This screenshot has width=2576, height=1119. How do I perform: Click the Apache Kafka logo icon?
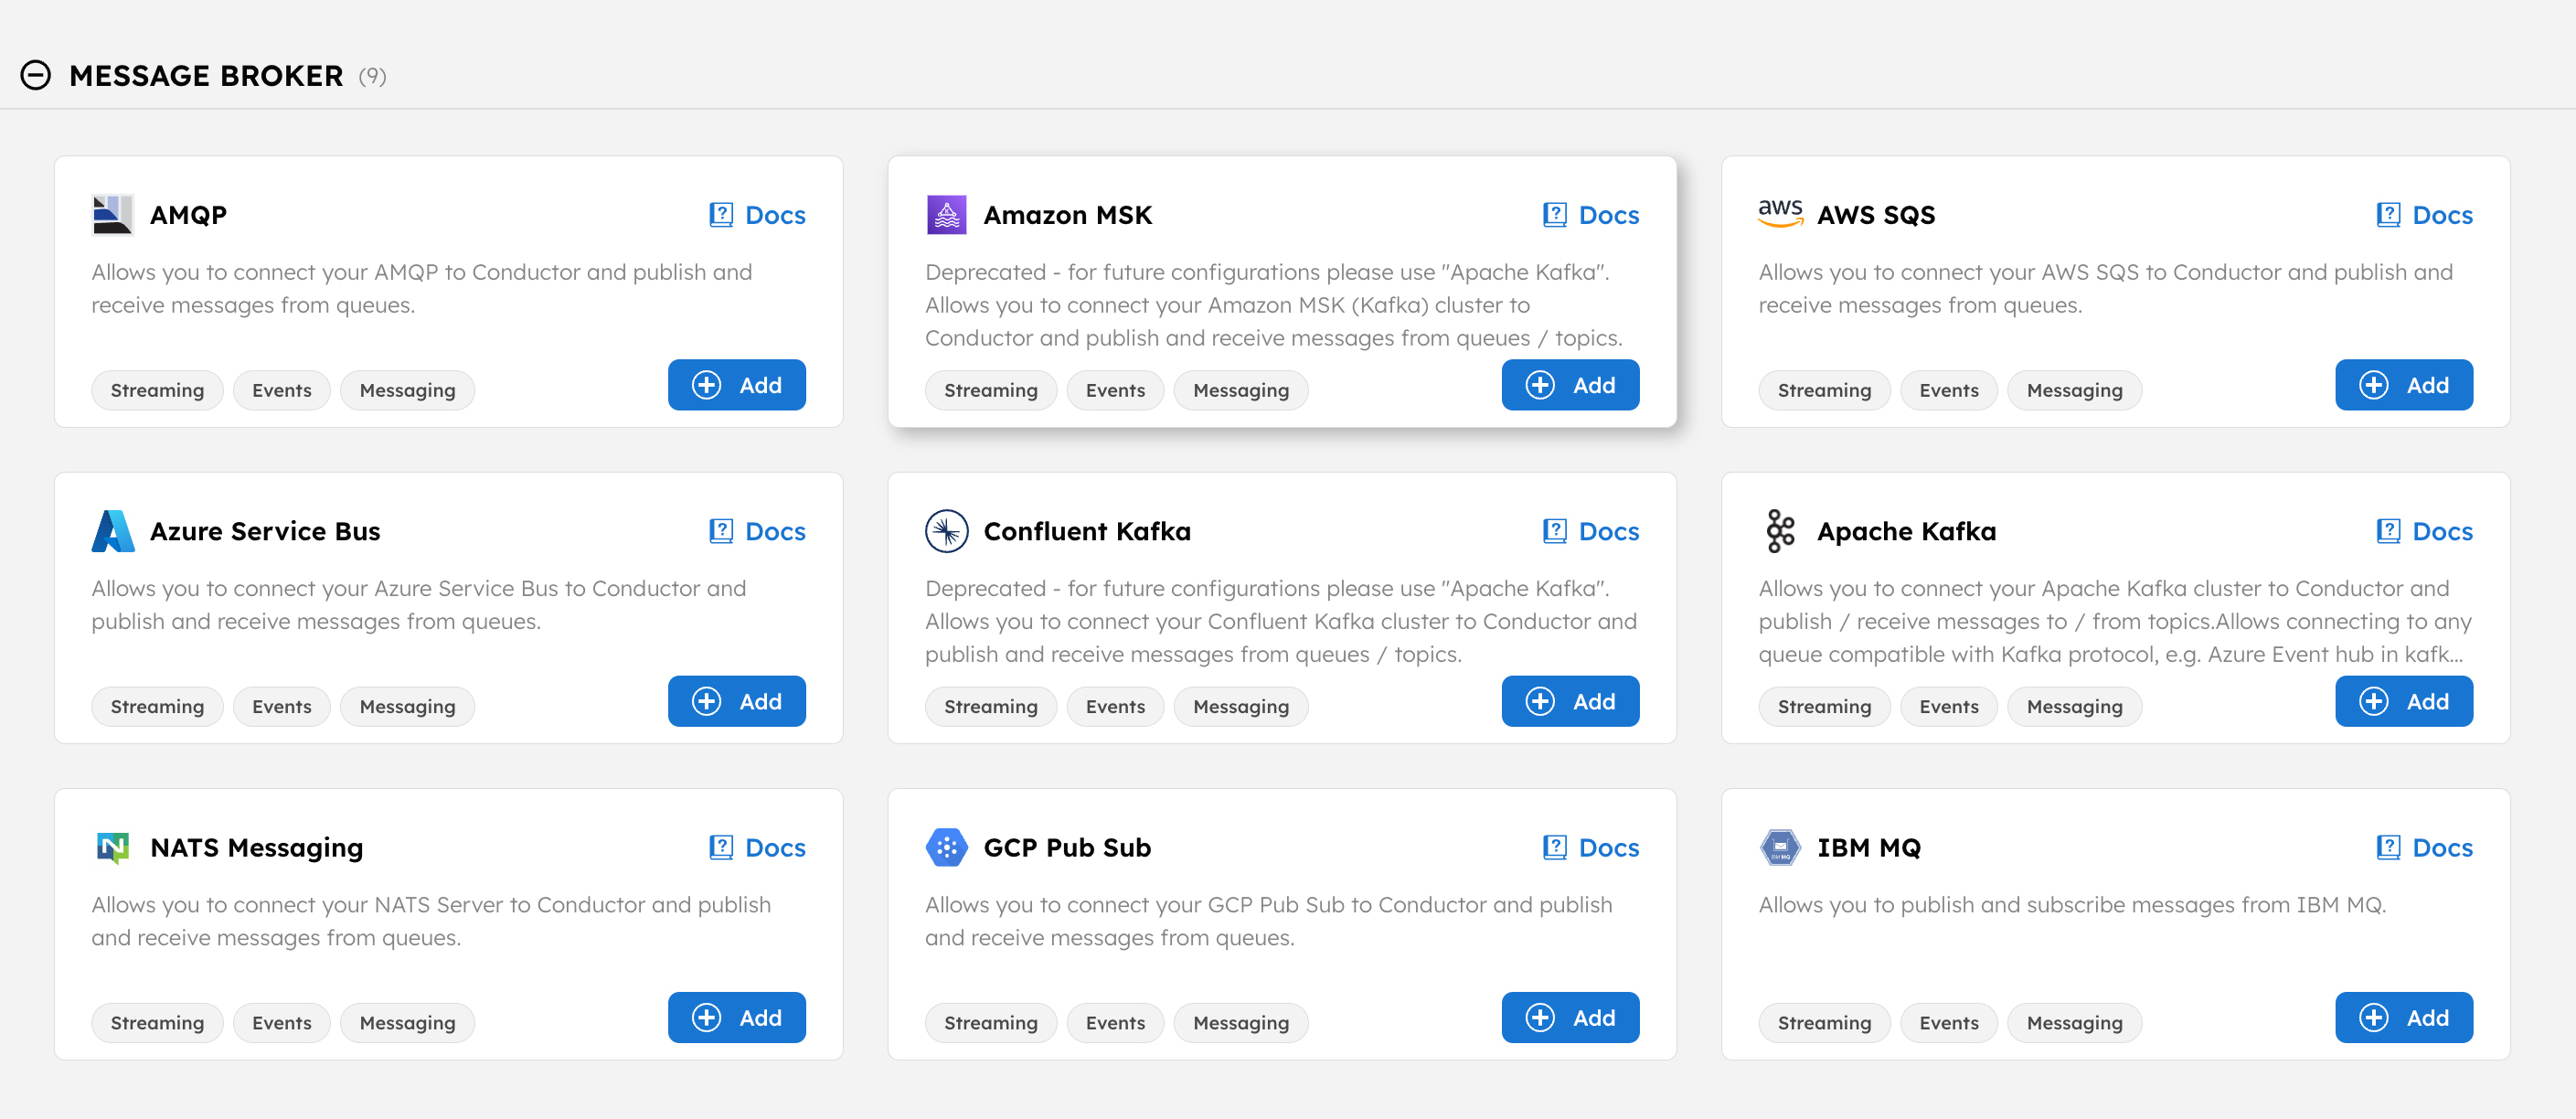pos(1780,531)
